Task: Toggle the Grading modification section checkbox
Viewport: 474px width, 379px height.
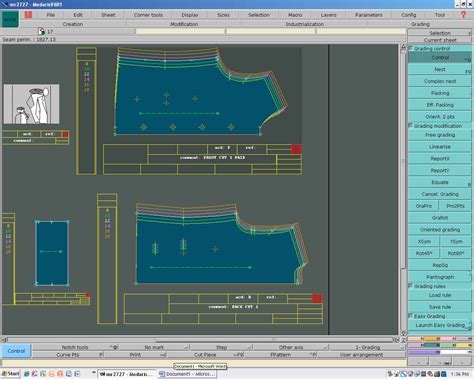Action: [x=411, y=126]
